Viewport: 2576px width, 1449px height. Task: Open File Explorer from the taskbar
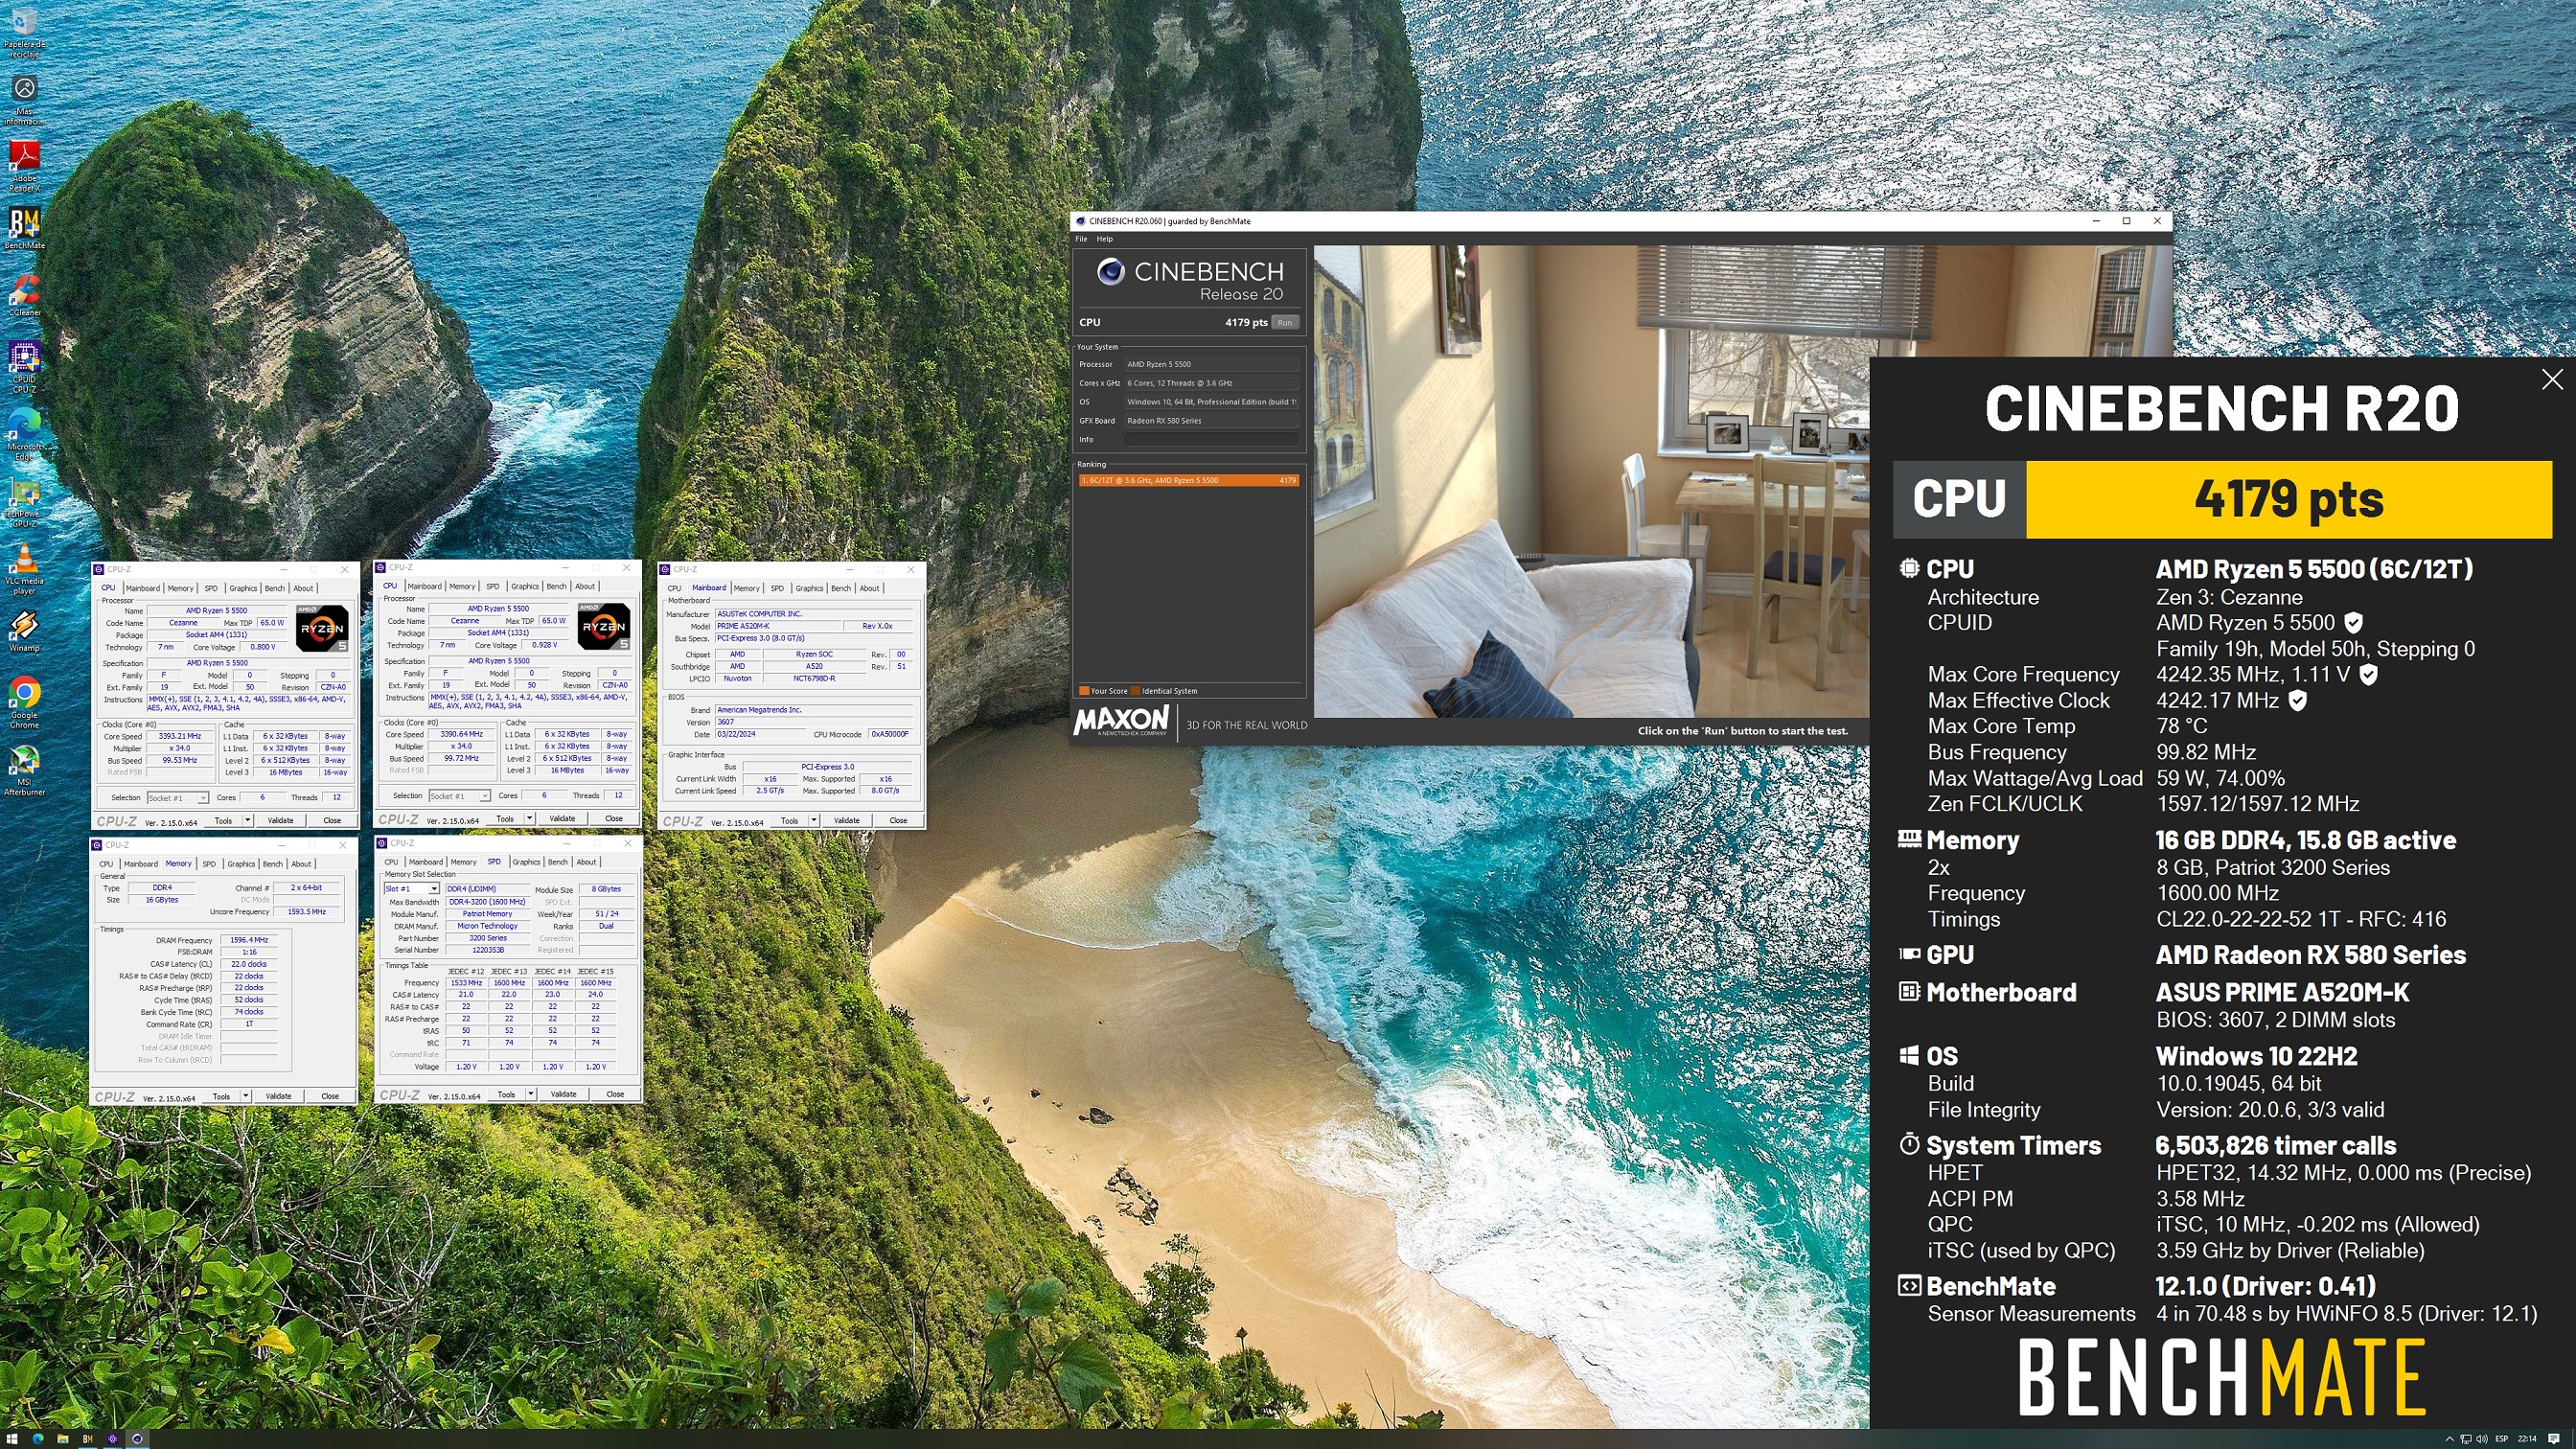pyautogui.click(x=62, y=1438)
